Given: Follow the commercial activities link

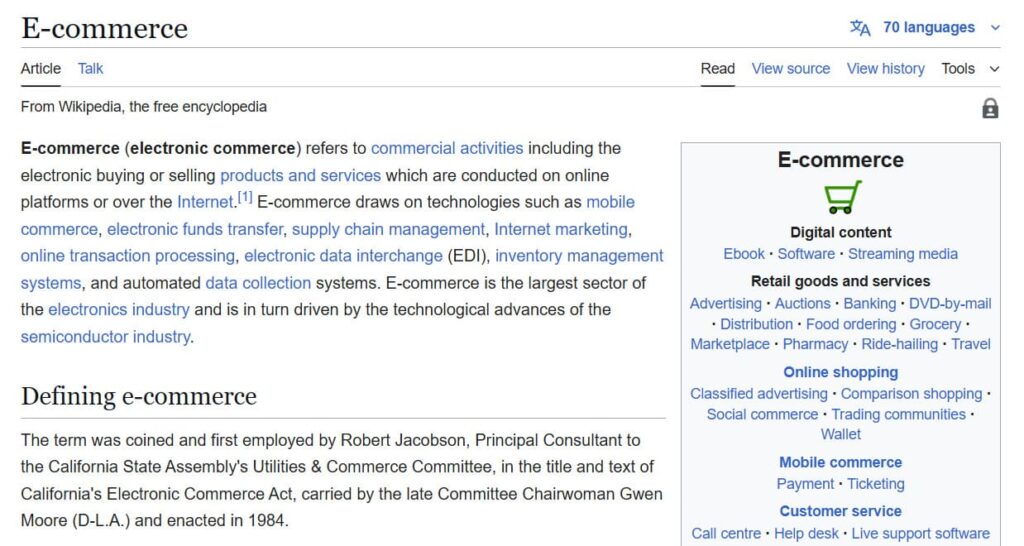Looking at the screenshot, I should coord(447,148).
